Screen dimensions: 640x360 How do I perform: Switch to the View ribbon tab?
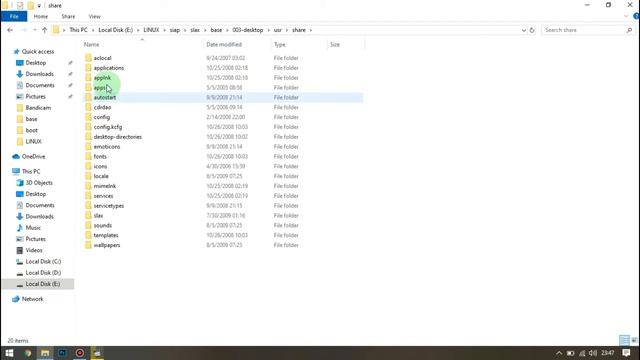coord(94,16)
